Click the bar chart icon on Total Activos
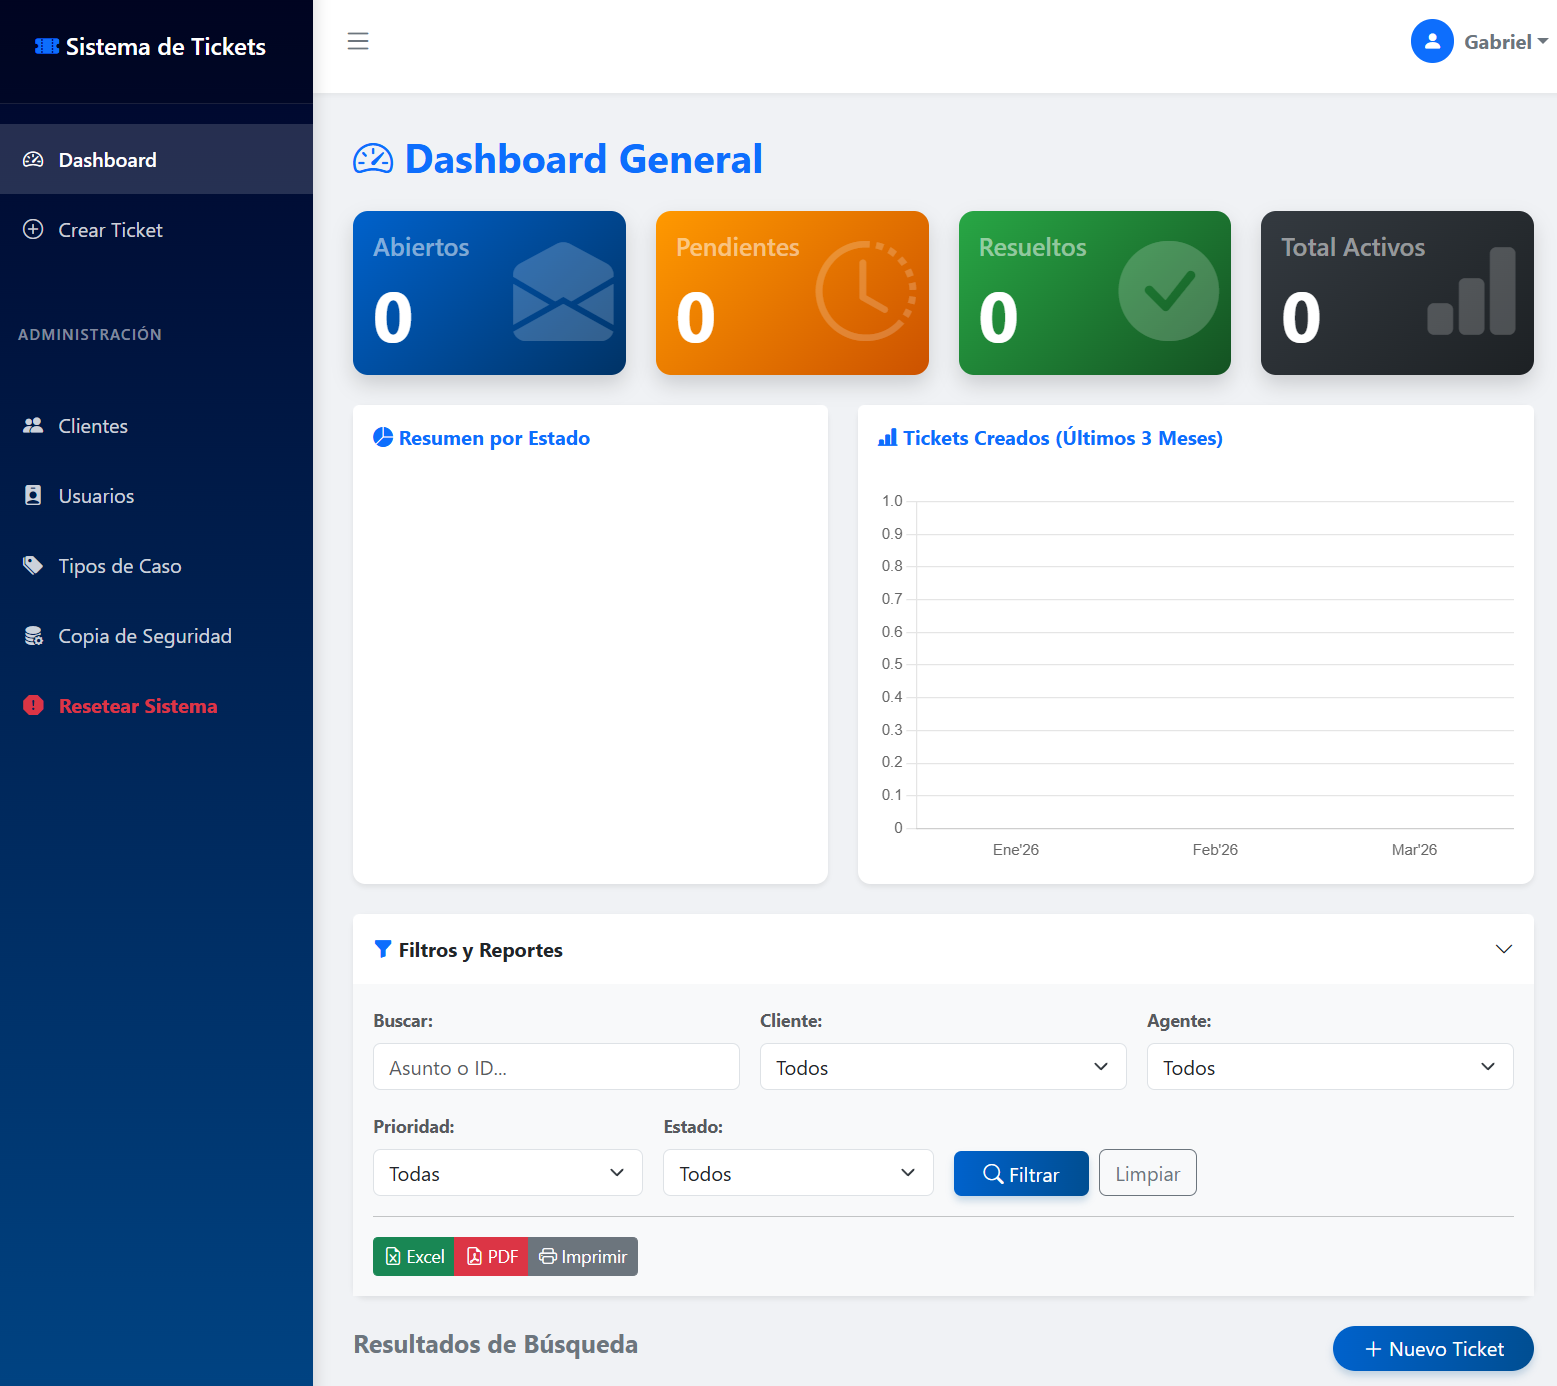Image resolution: width=1557 pixels, height=1386 pixels. (x=1471, y=292)
